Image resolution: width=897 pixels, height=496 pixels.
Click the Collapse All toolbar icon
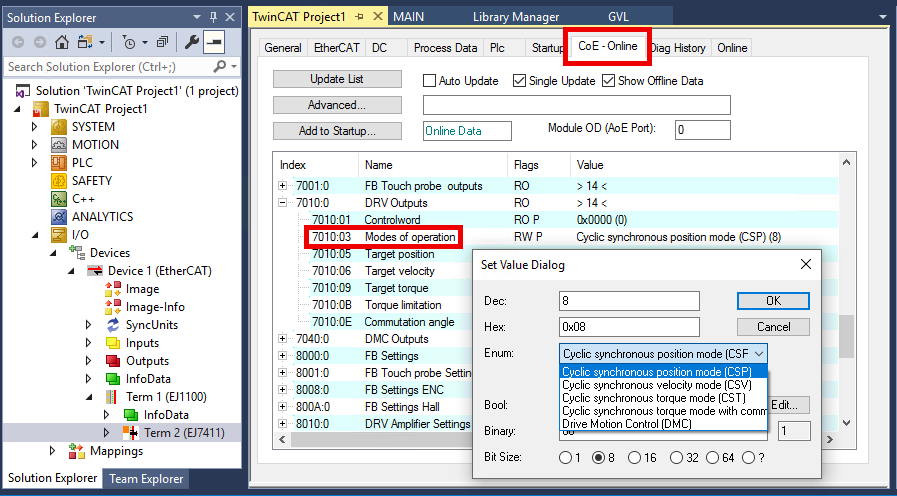(x=163, y=42)
